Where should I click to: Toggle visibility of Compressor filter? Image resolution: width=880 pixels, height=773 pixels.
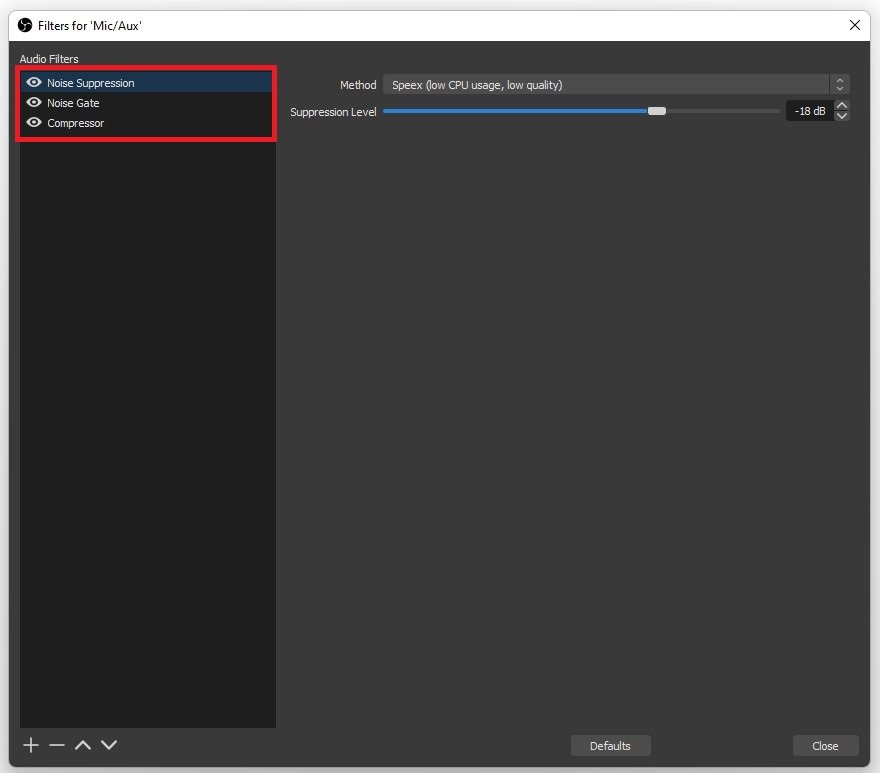[34, 122]
